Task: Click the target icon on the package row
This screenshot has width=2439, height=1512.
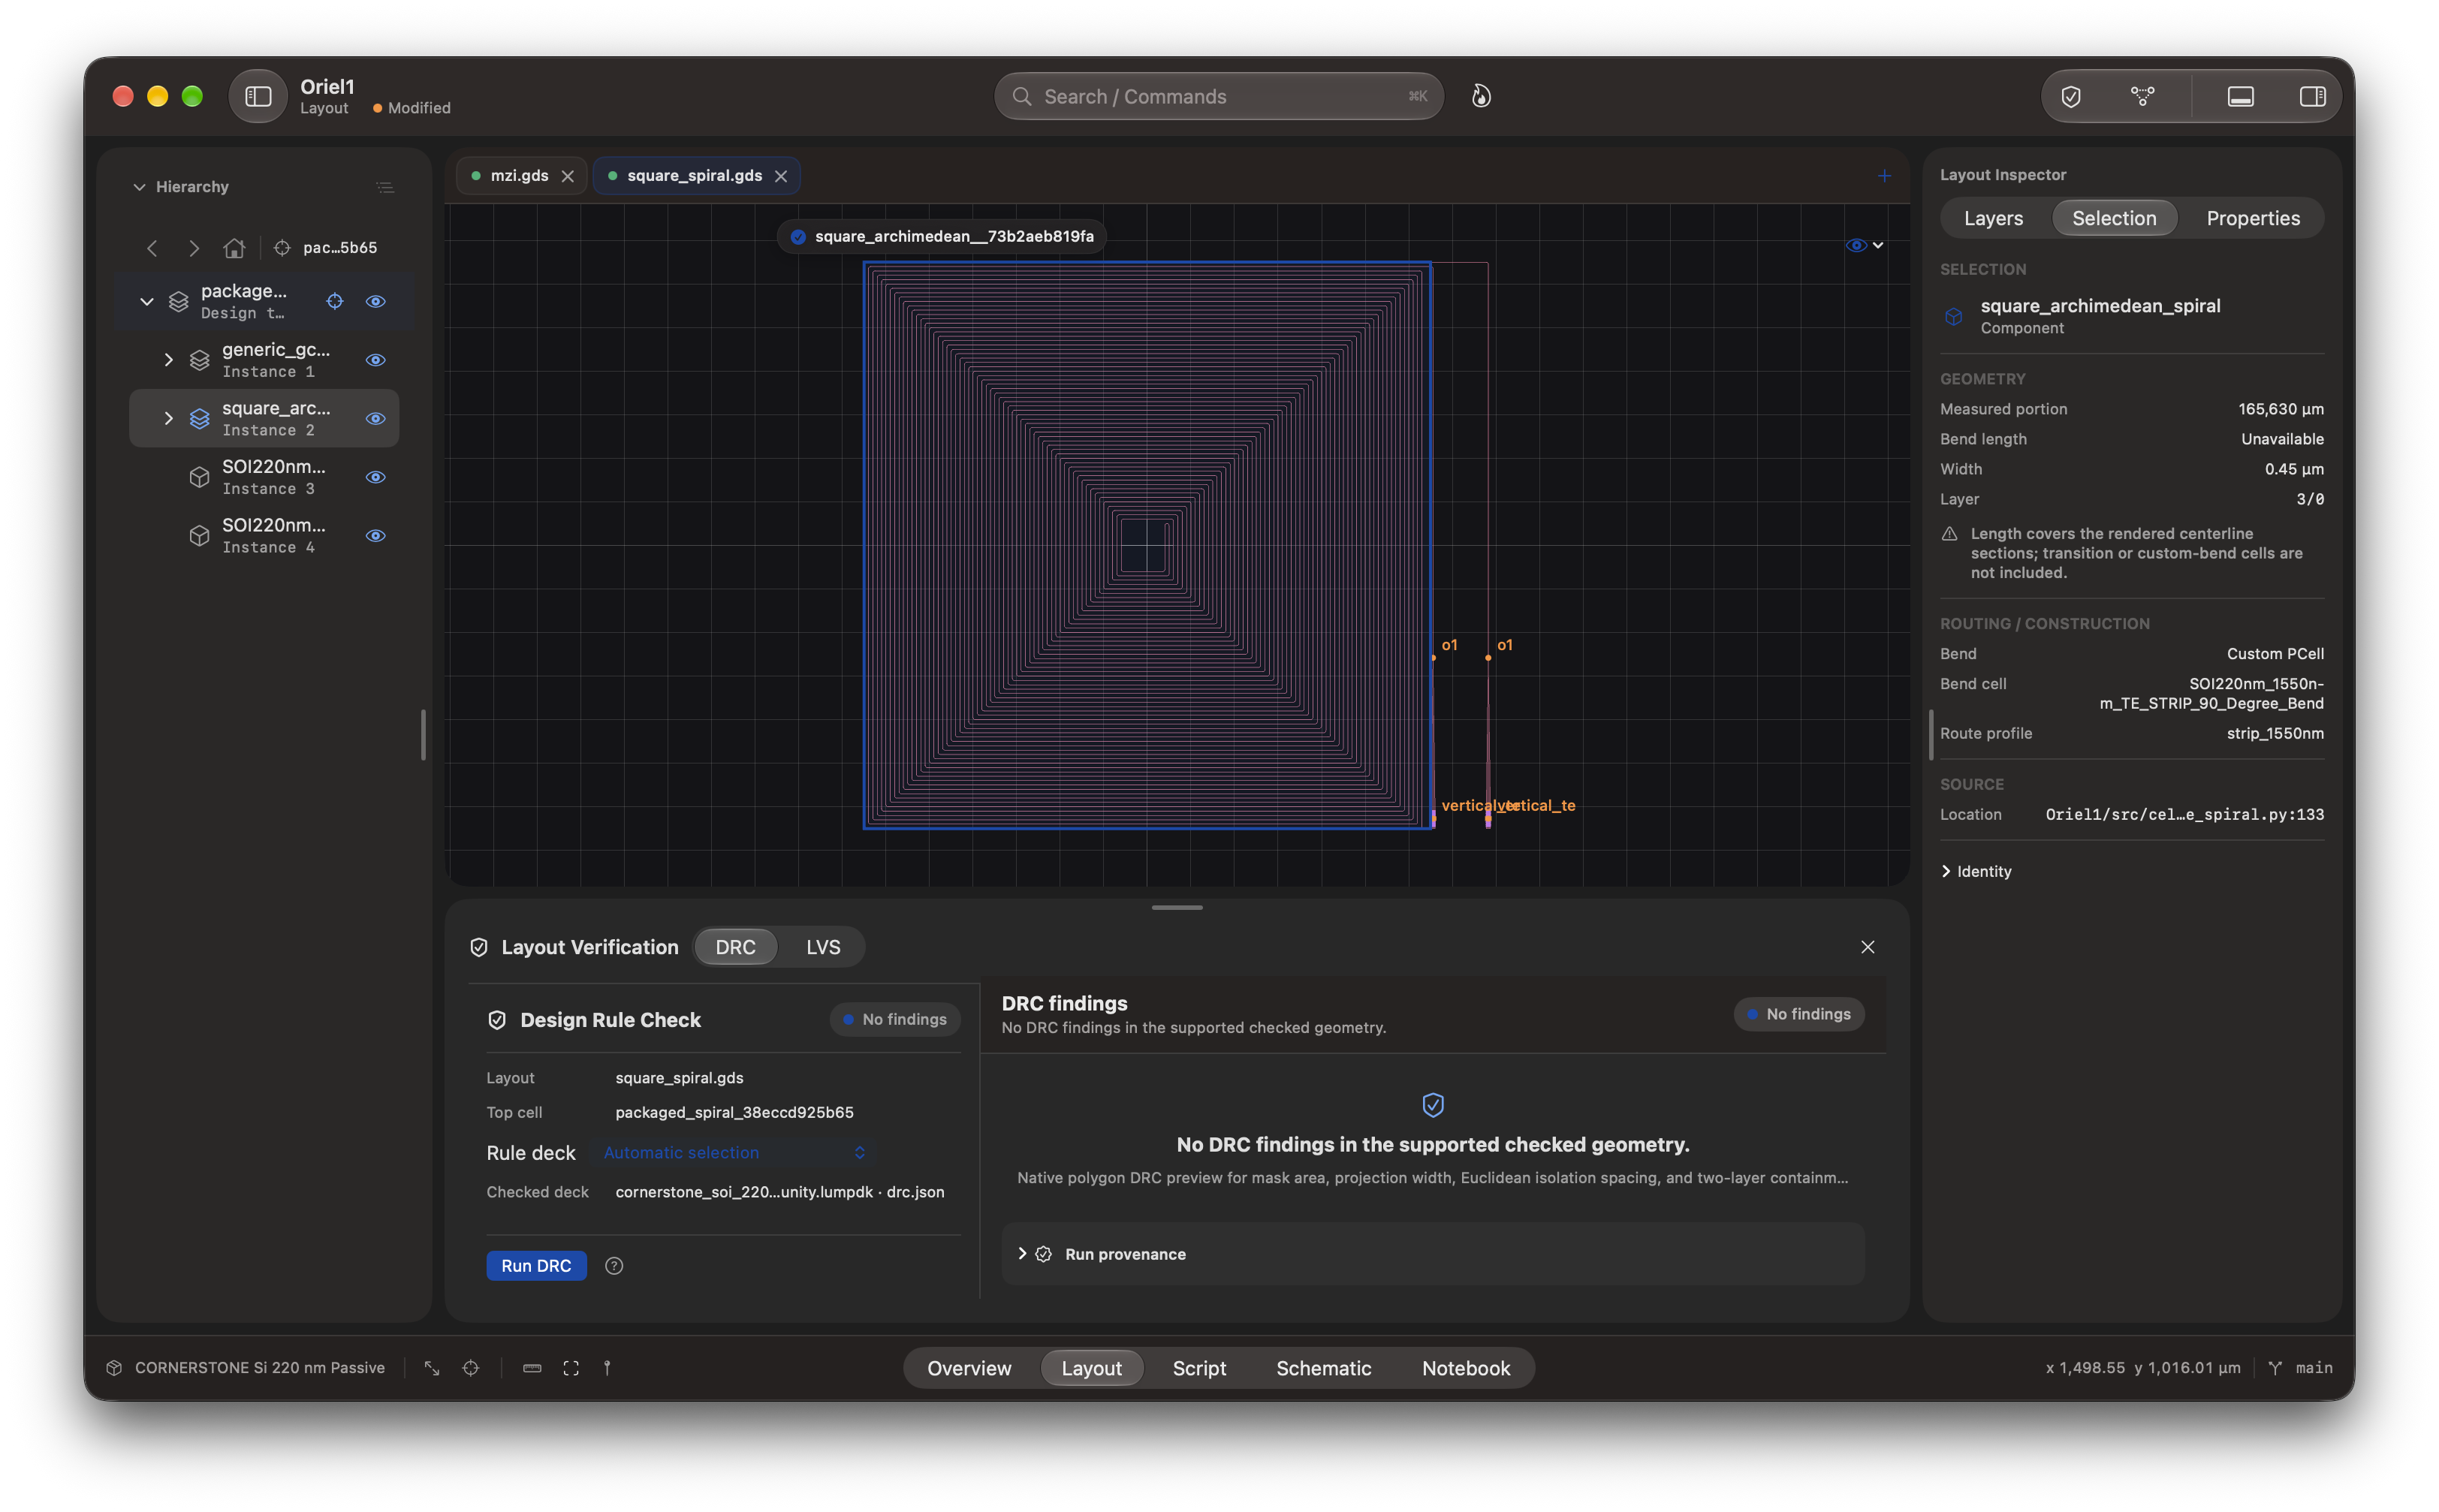Action: [x=335, y=301]
